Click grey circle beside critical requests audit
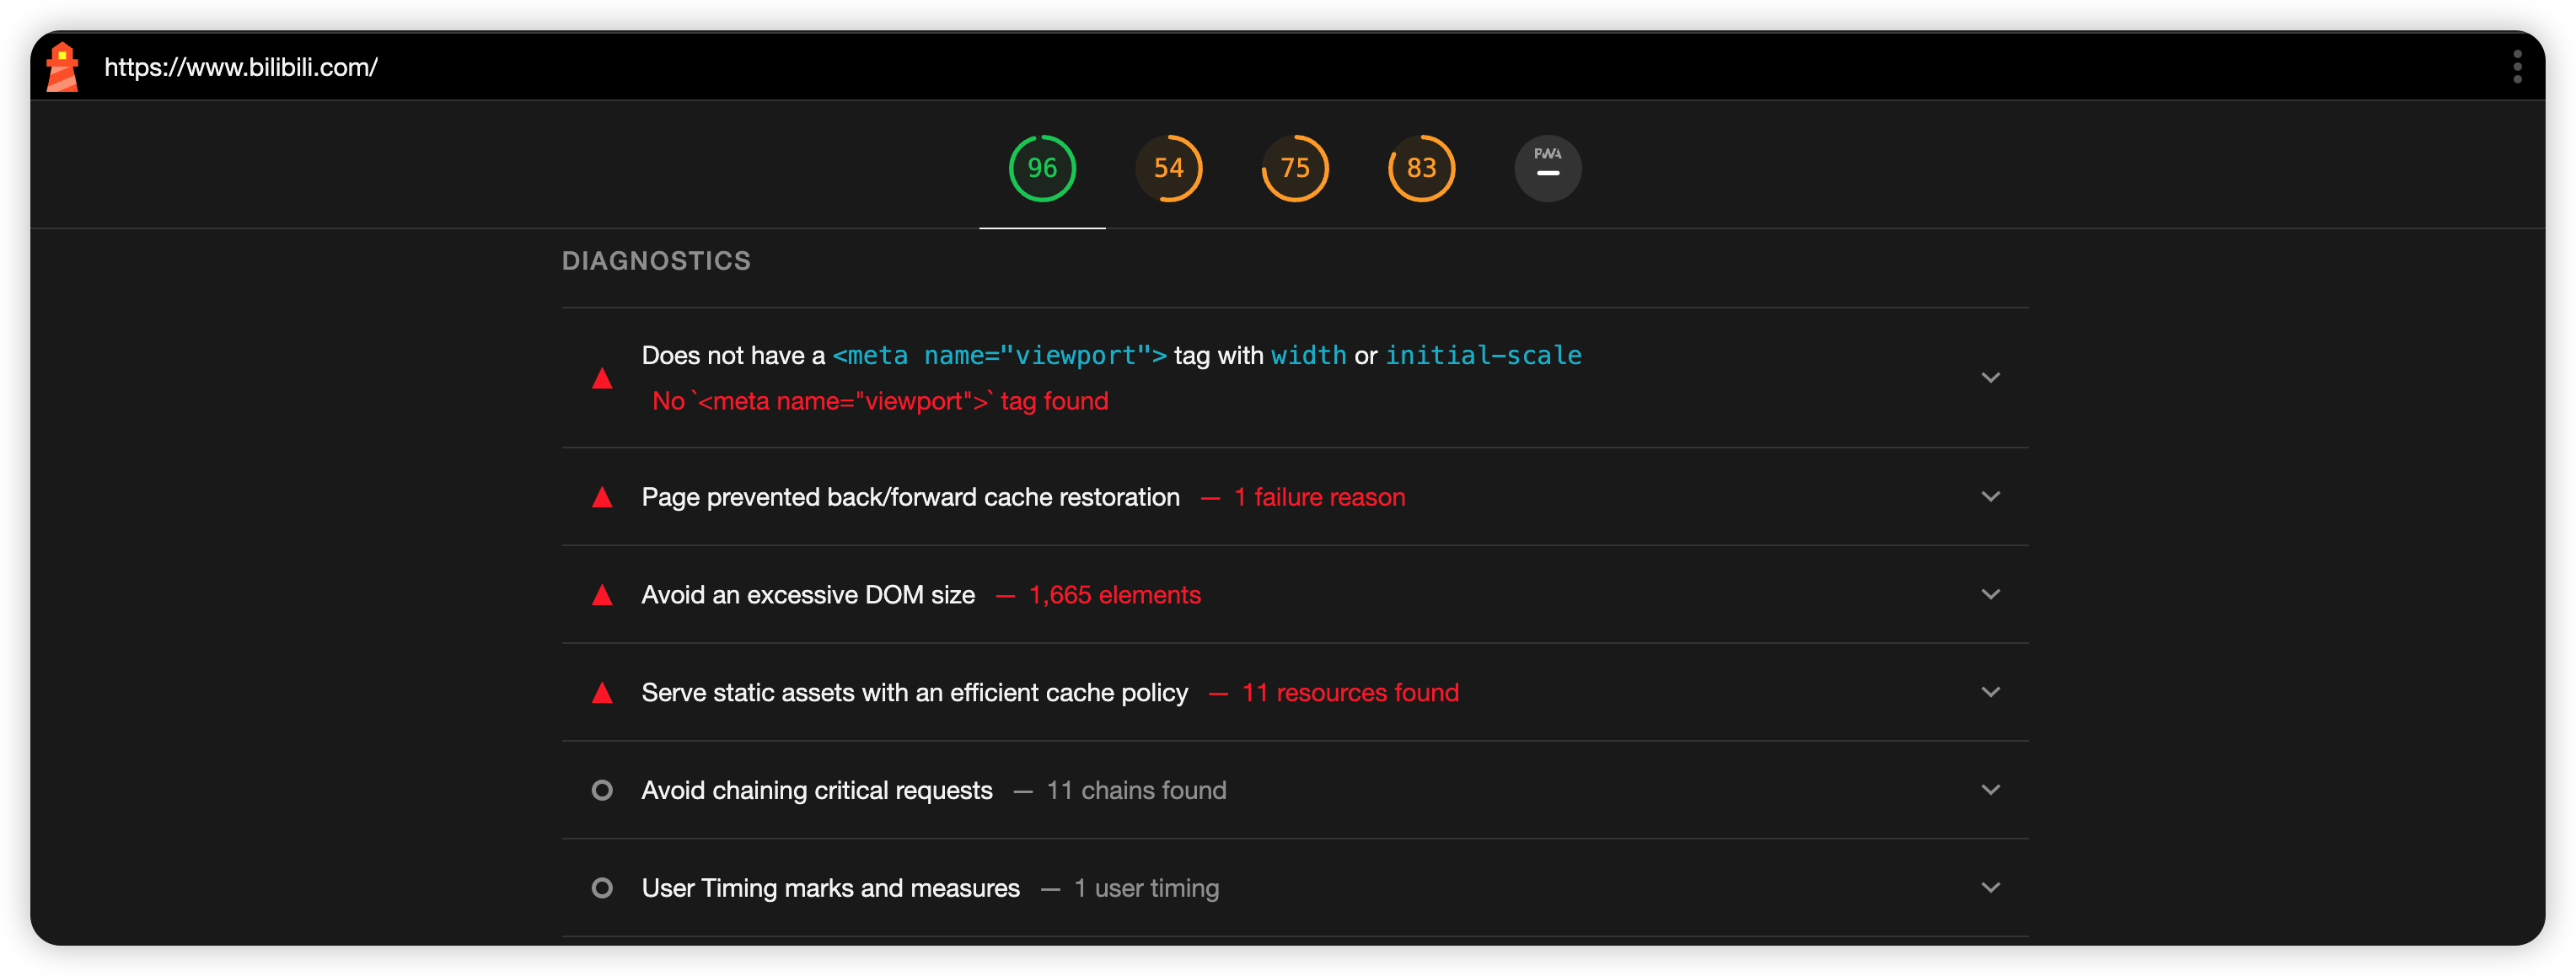Screen dimensions: 2576x976 point(602,790)
